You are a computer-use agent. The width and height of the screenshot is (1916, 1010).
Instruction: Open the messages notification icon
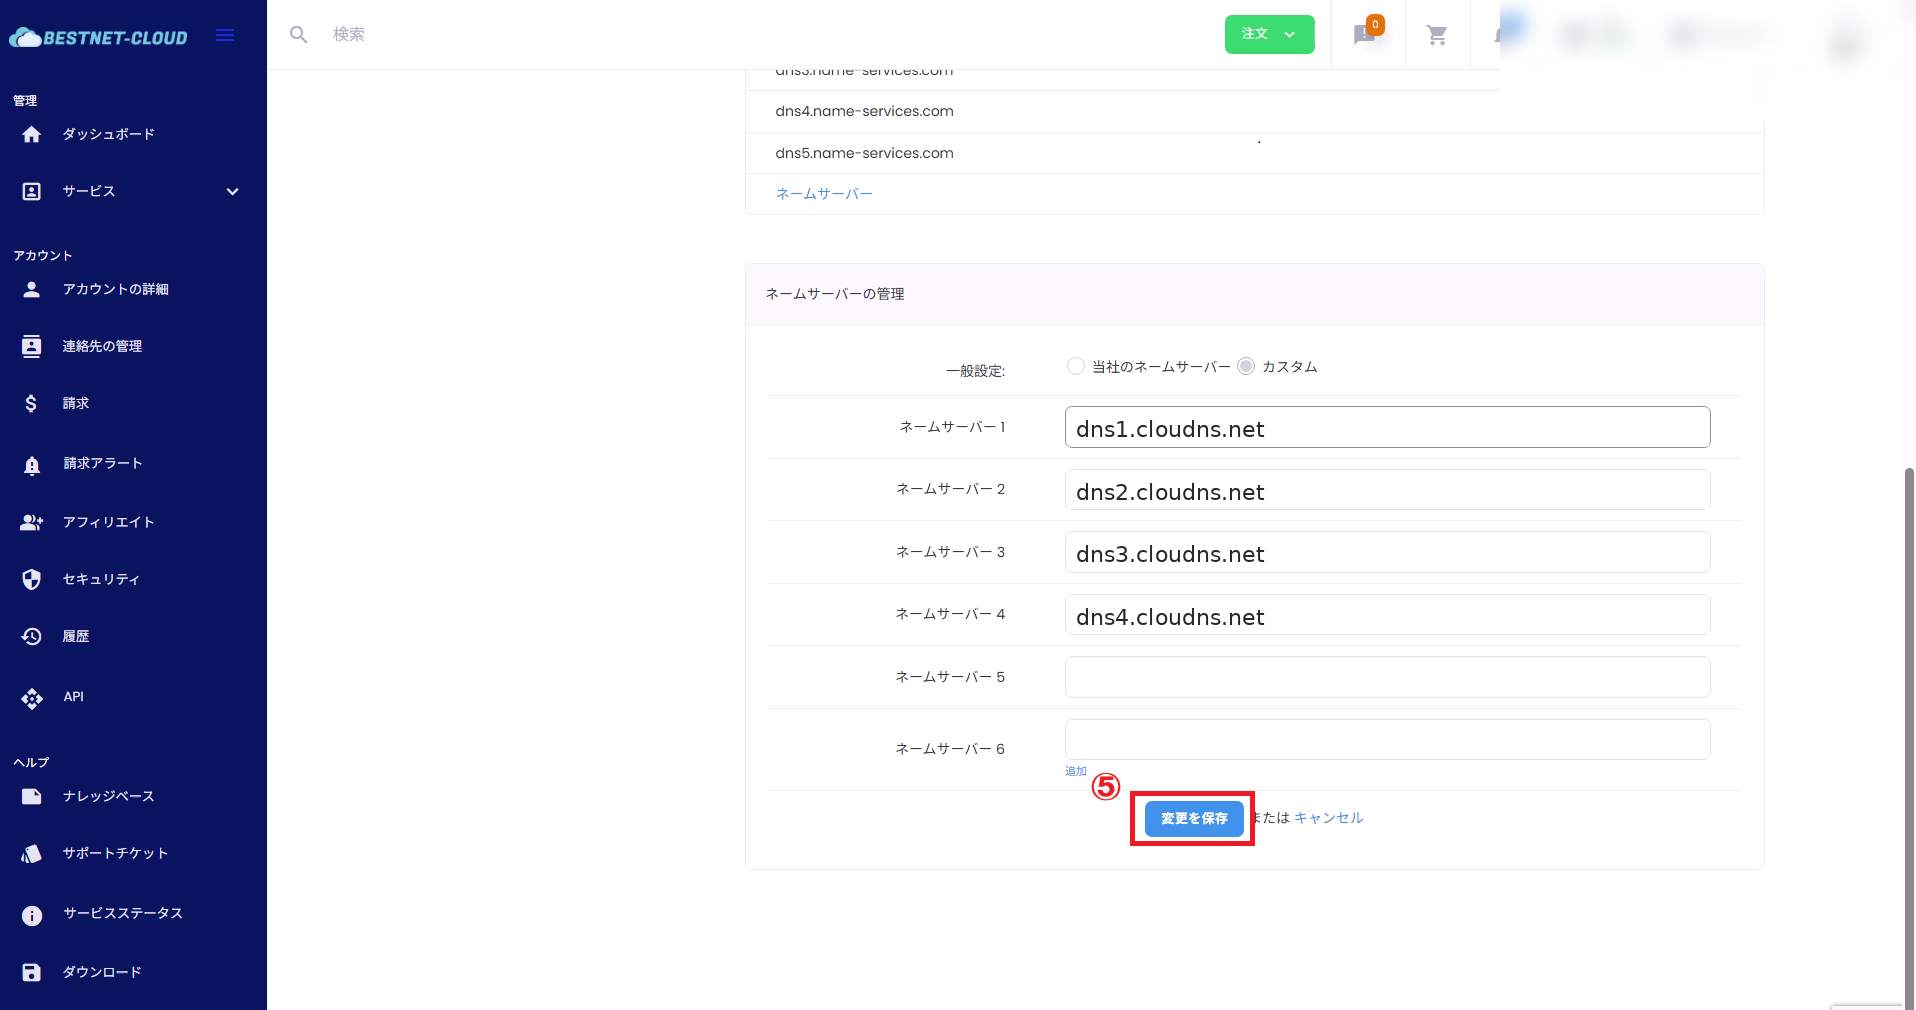[1365, 35]
